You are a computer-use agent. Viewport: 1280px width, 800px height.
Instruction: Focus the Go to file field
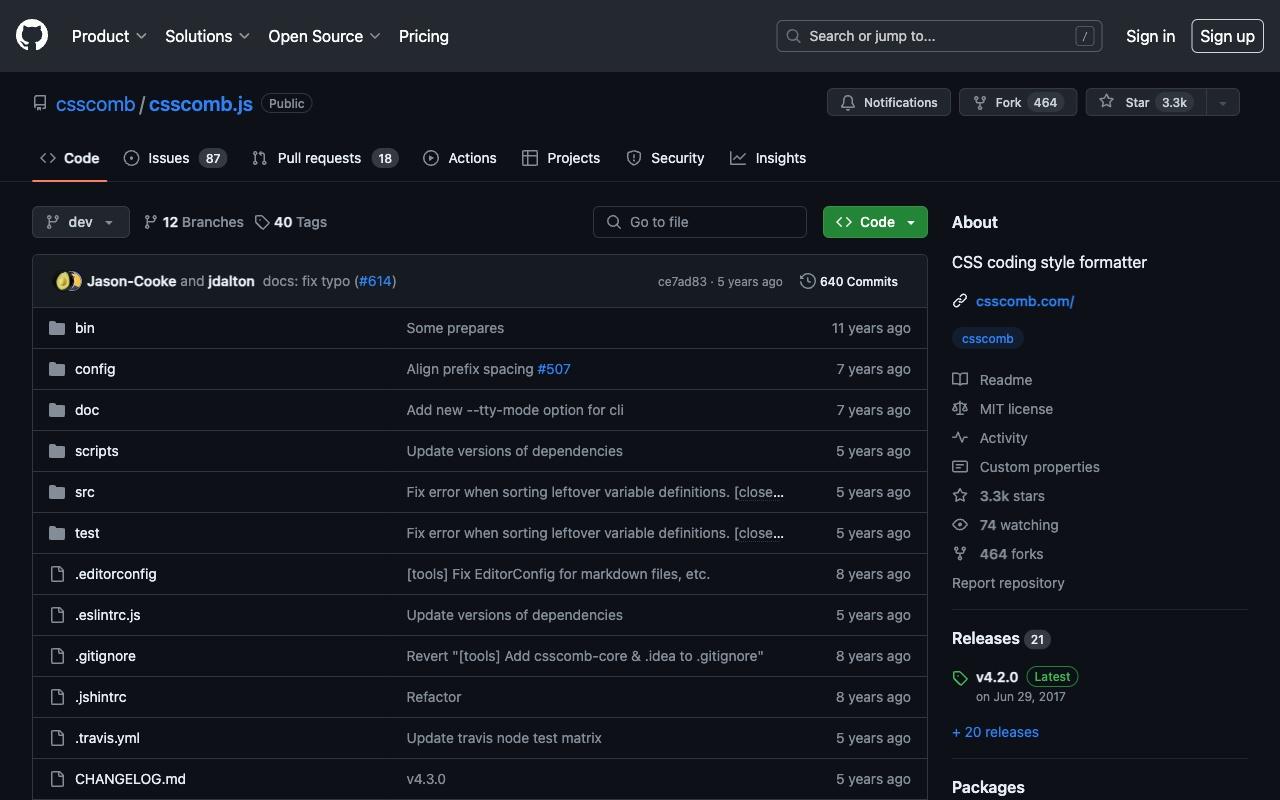click(700, 222)
